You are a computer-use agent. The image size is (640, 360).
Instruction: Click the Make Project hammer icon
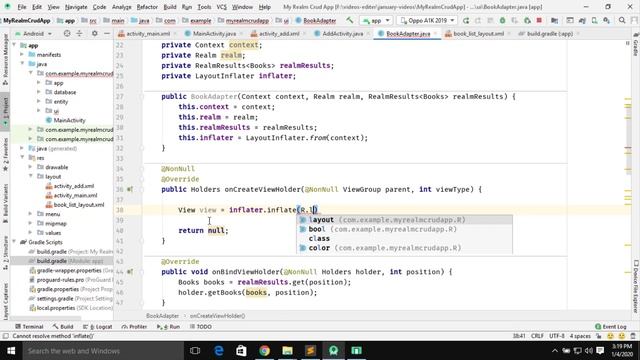point(350,20)
